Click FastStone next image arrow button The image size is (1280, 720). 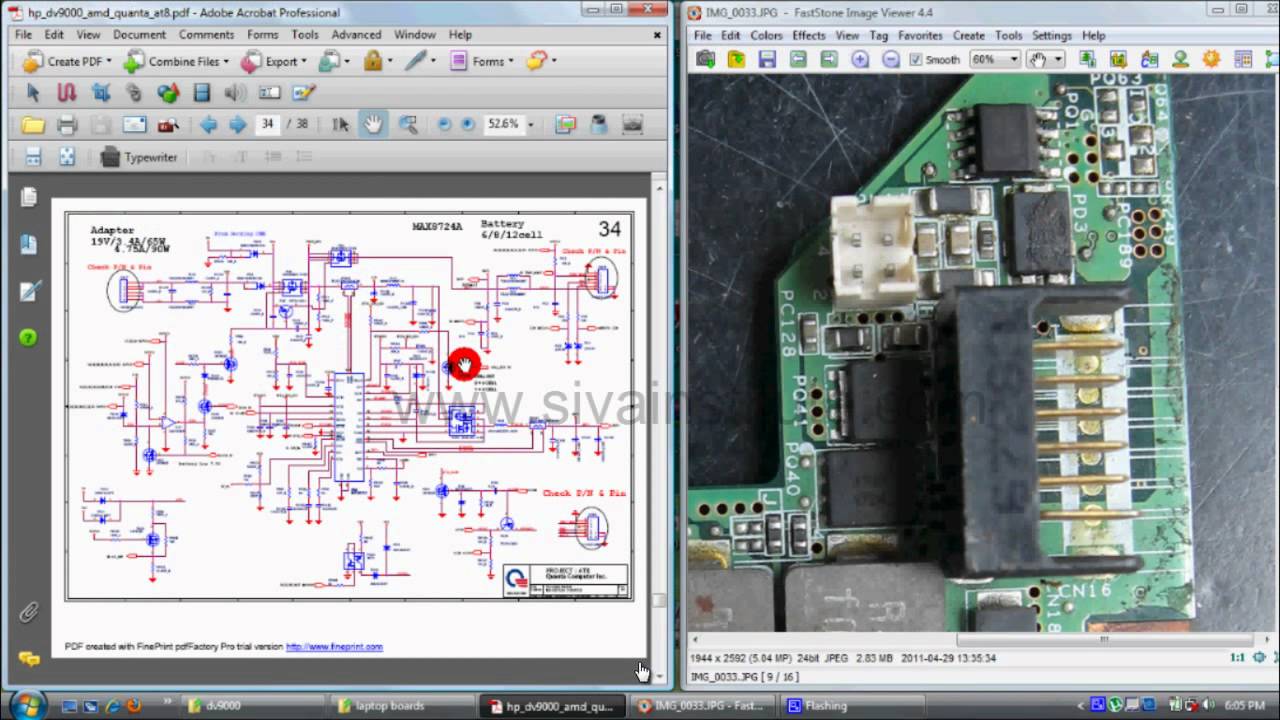click(828, 60)
